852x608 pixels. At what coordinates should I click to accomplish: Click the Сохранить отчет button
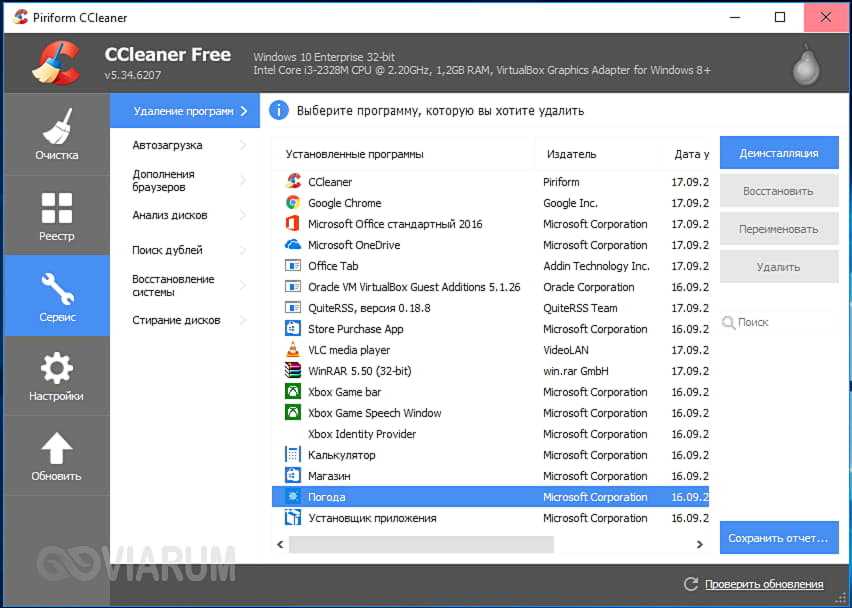(x=778, y=538)
